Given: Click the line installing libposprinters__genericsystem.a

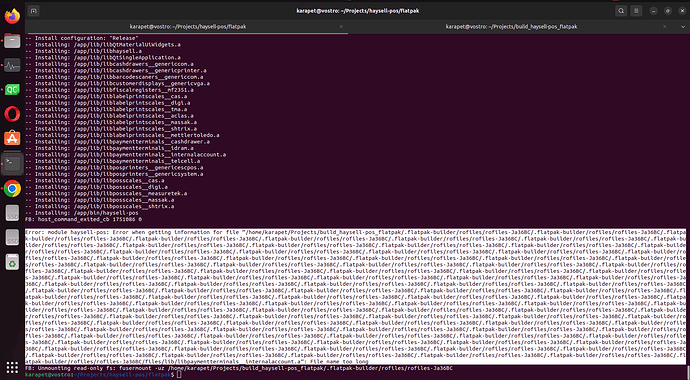Looking at the screenshot, I should [x=114, y=174].
